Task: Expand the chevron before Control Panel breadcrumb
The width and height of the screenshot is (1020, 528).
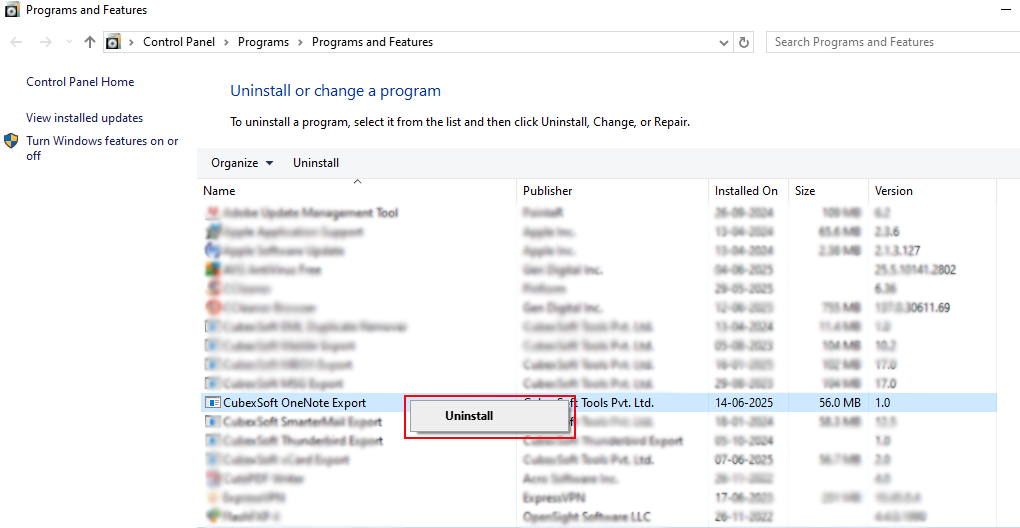Action: point(131,42)
